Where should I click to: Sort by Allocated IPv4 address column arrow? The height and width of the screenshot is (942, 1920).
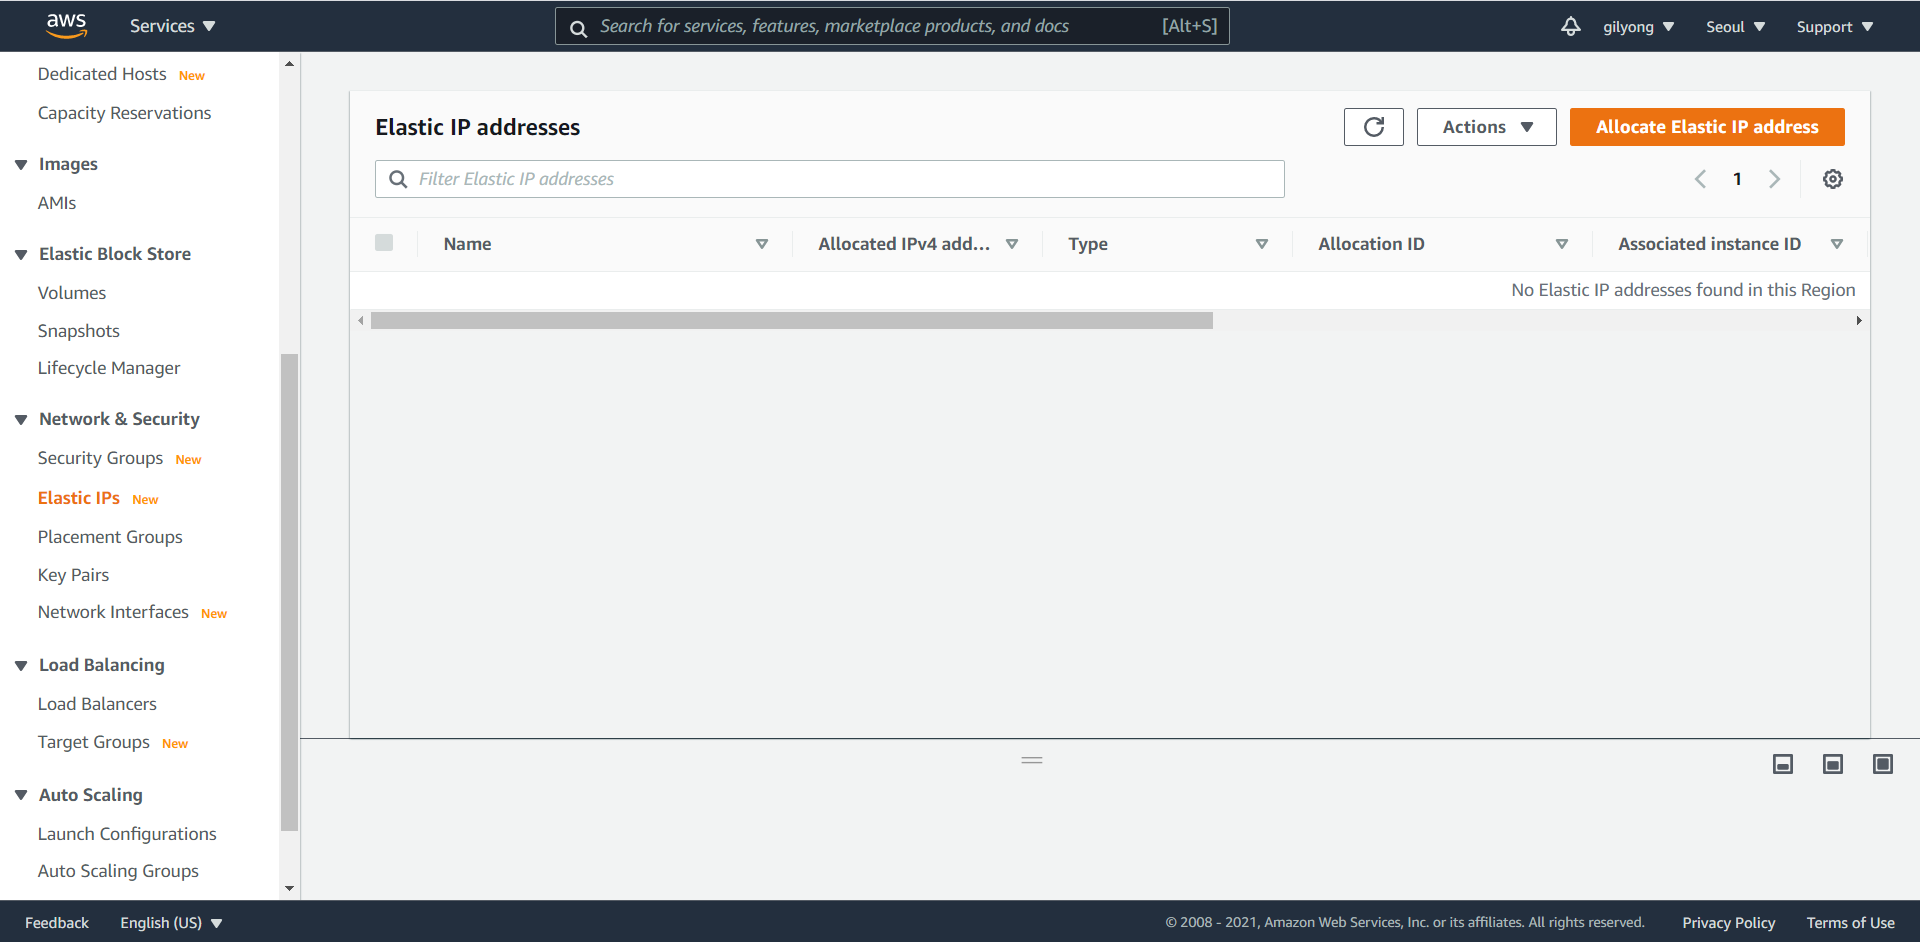[1012, 244]
